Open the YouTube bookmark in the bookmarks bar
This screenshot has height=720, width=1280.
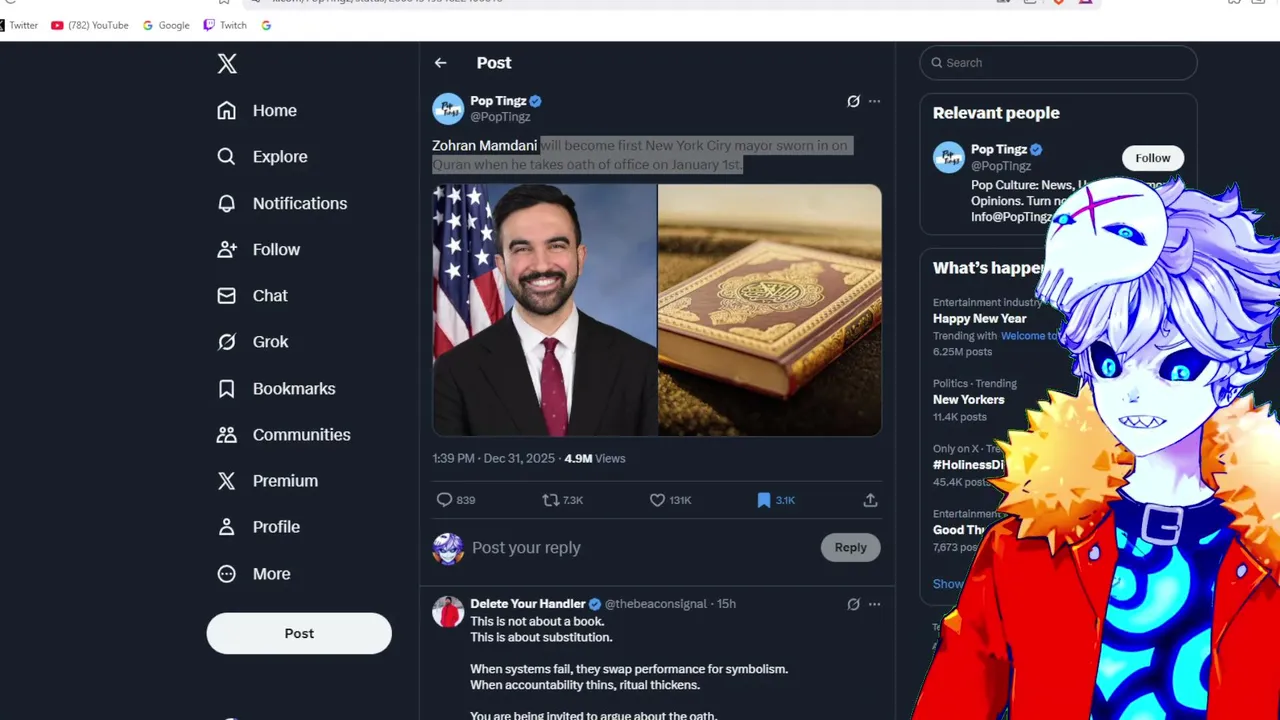pos(90,25)
